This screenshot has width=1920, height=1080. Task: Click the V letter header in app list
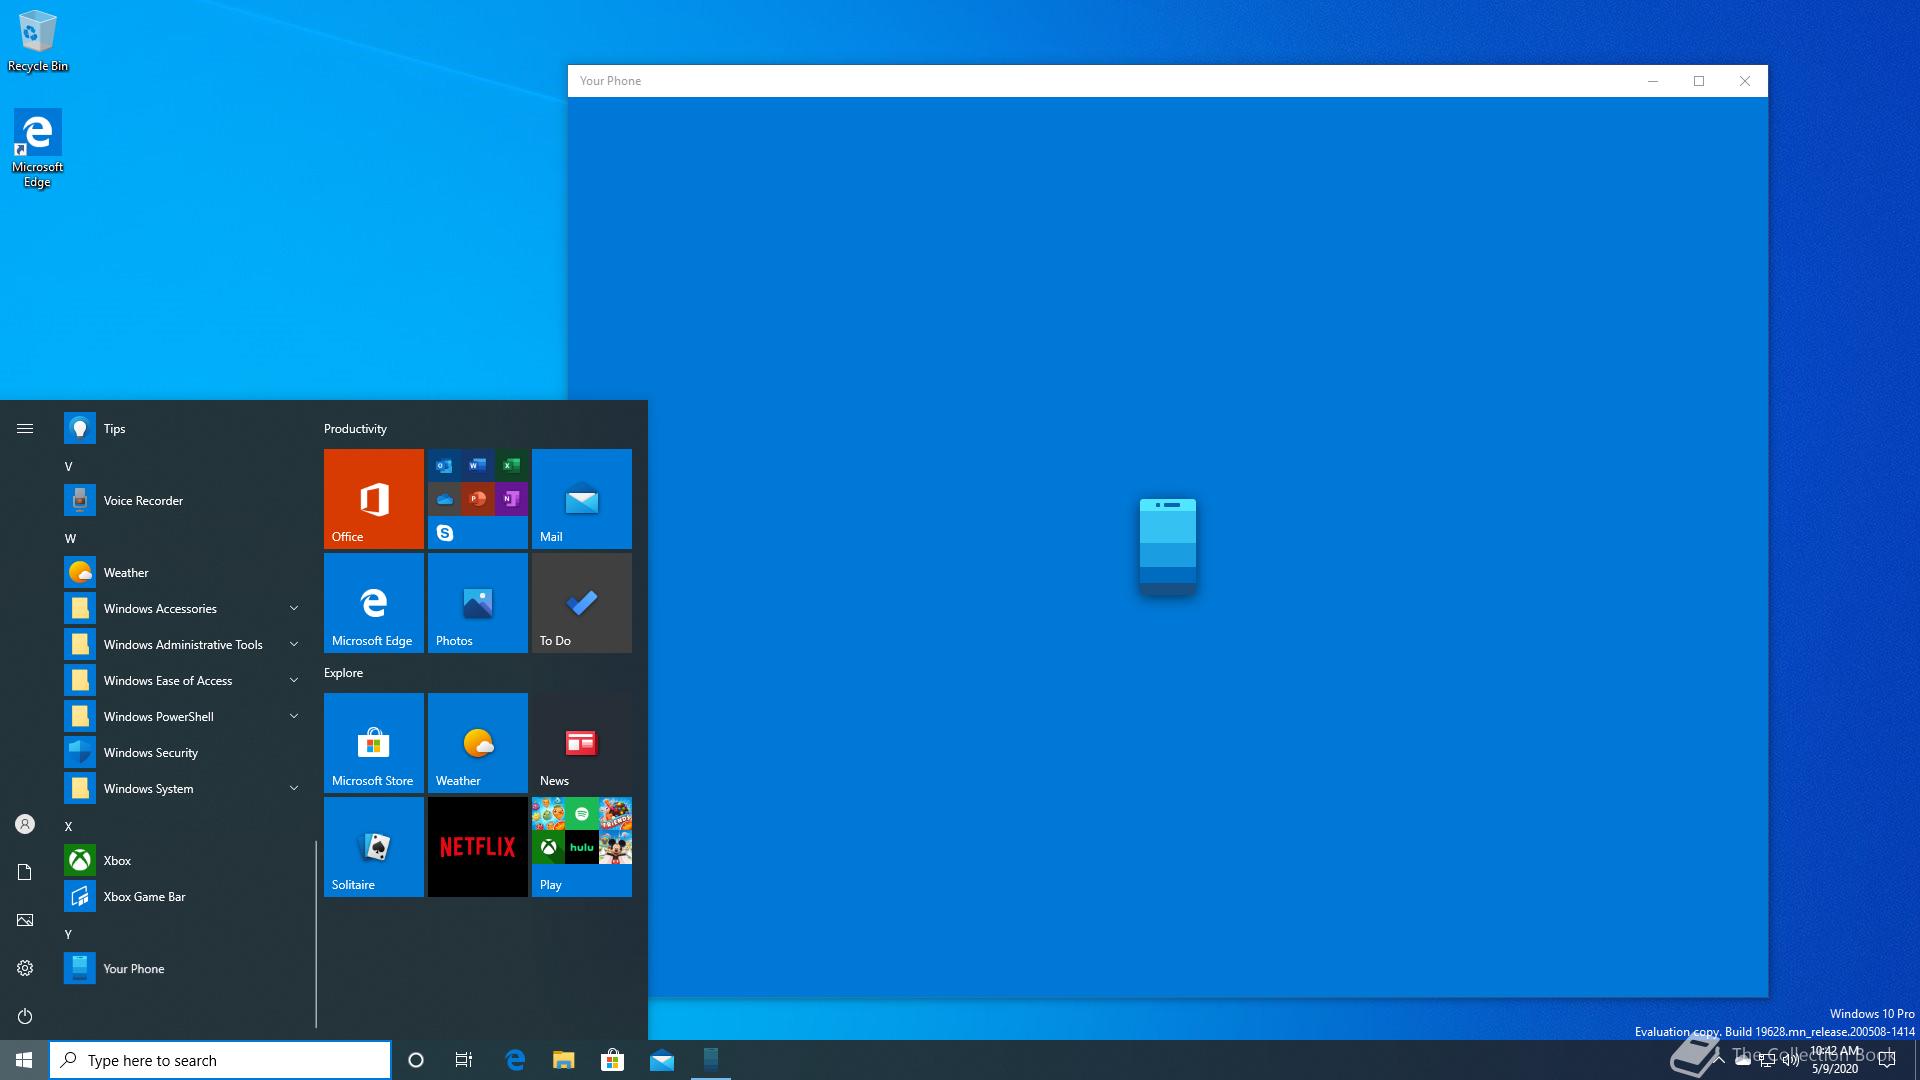click(69, 466)
